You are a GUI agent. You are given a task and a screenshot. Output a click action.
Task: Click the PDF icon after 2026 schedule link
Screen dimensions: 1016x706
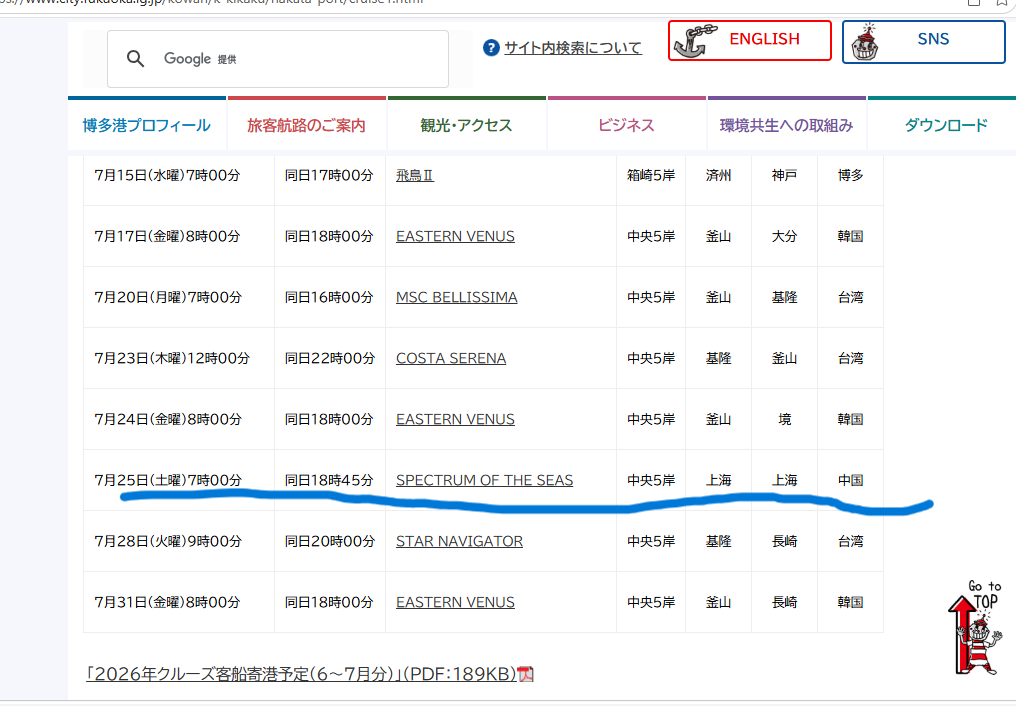525,674
